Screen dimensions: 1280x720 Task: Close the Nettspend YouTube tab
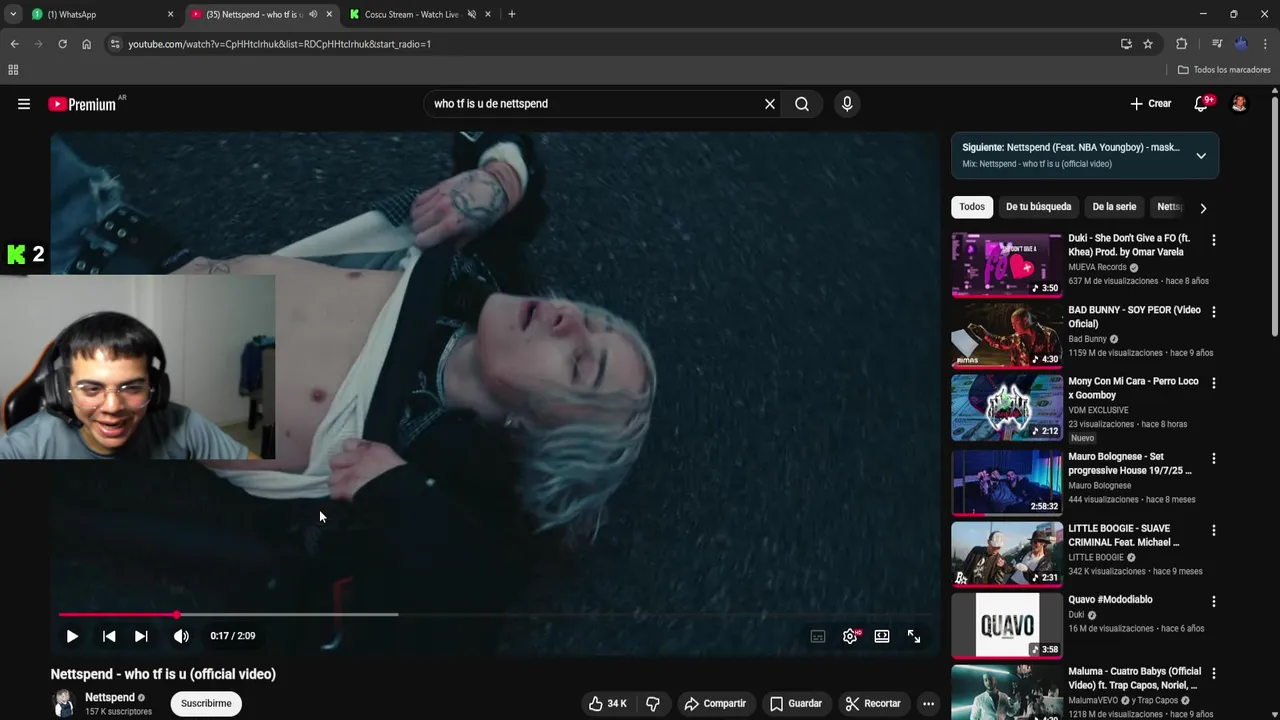tap(329, 14)
